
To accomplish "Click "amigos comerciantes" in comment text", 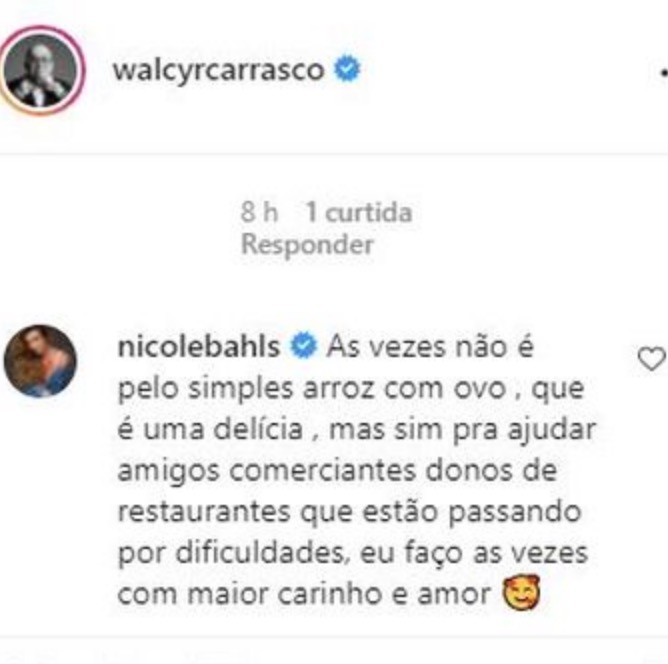I will [267, 472].
